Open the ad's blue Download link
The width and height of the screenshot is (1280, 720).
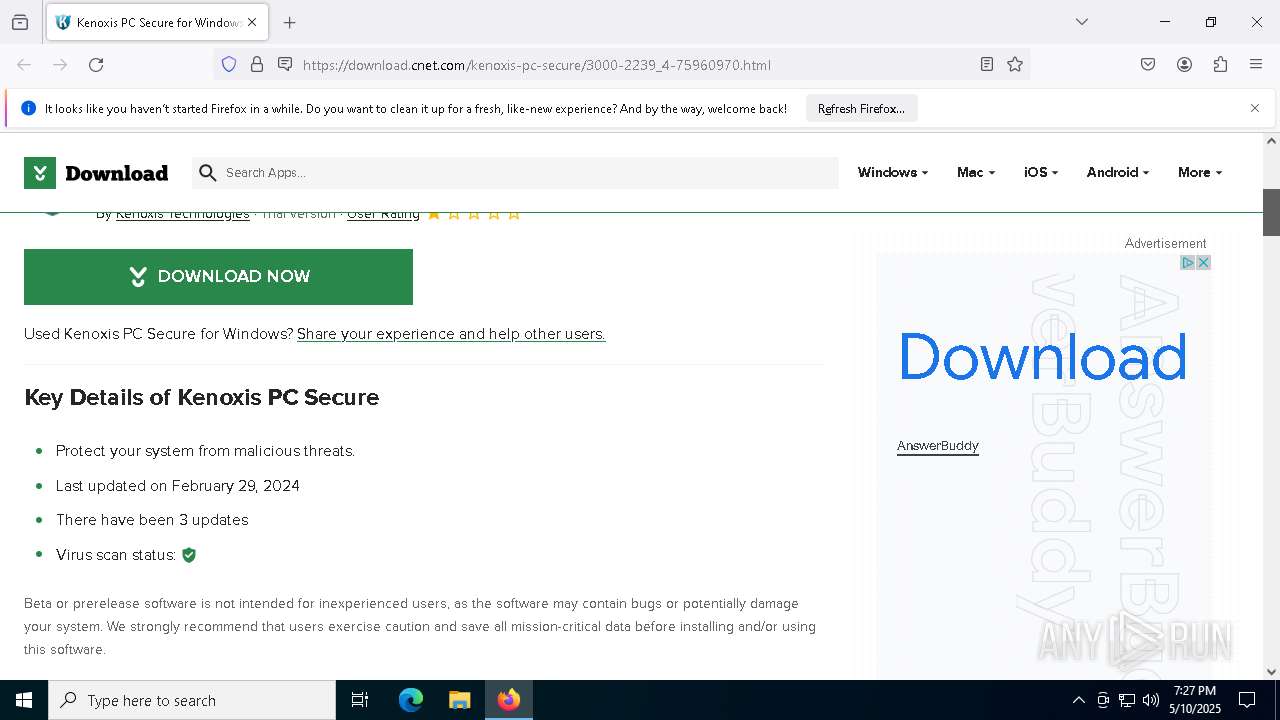click(1042, 357)
